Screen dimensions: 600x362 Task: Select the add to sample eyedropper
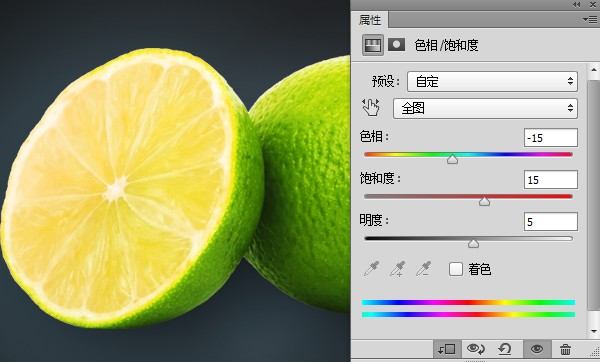click(398, 269)
